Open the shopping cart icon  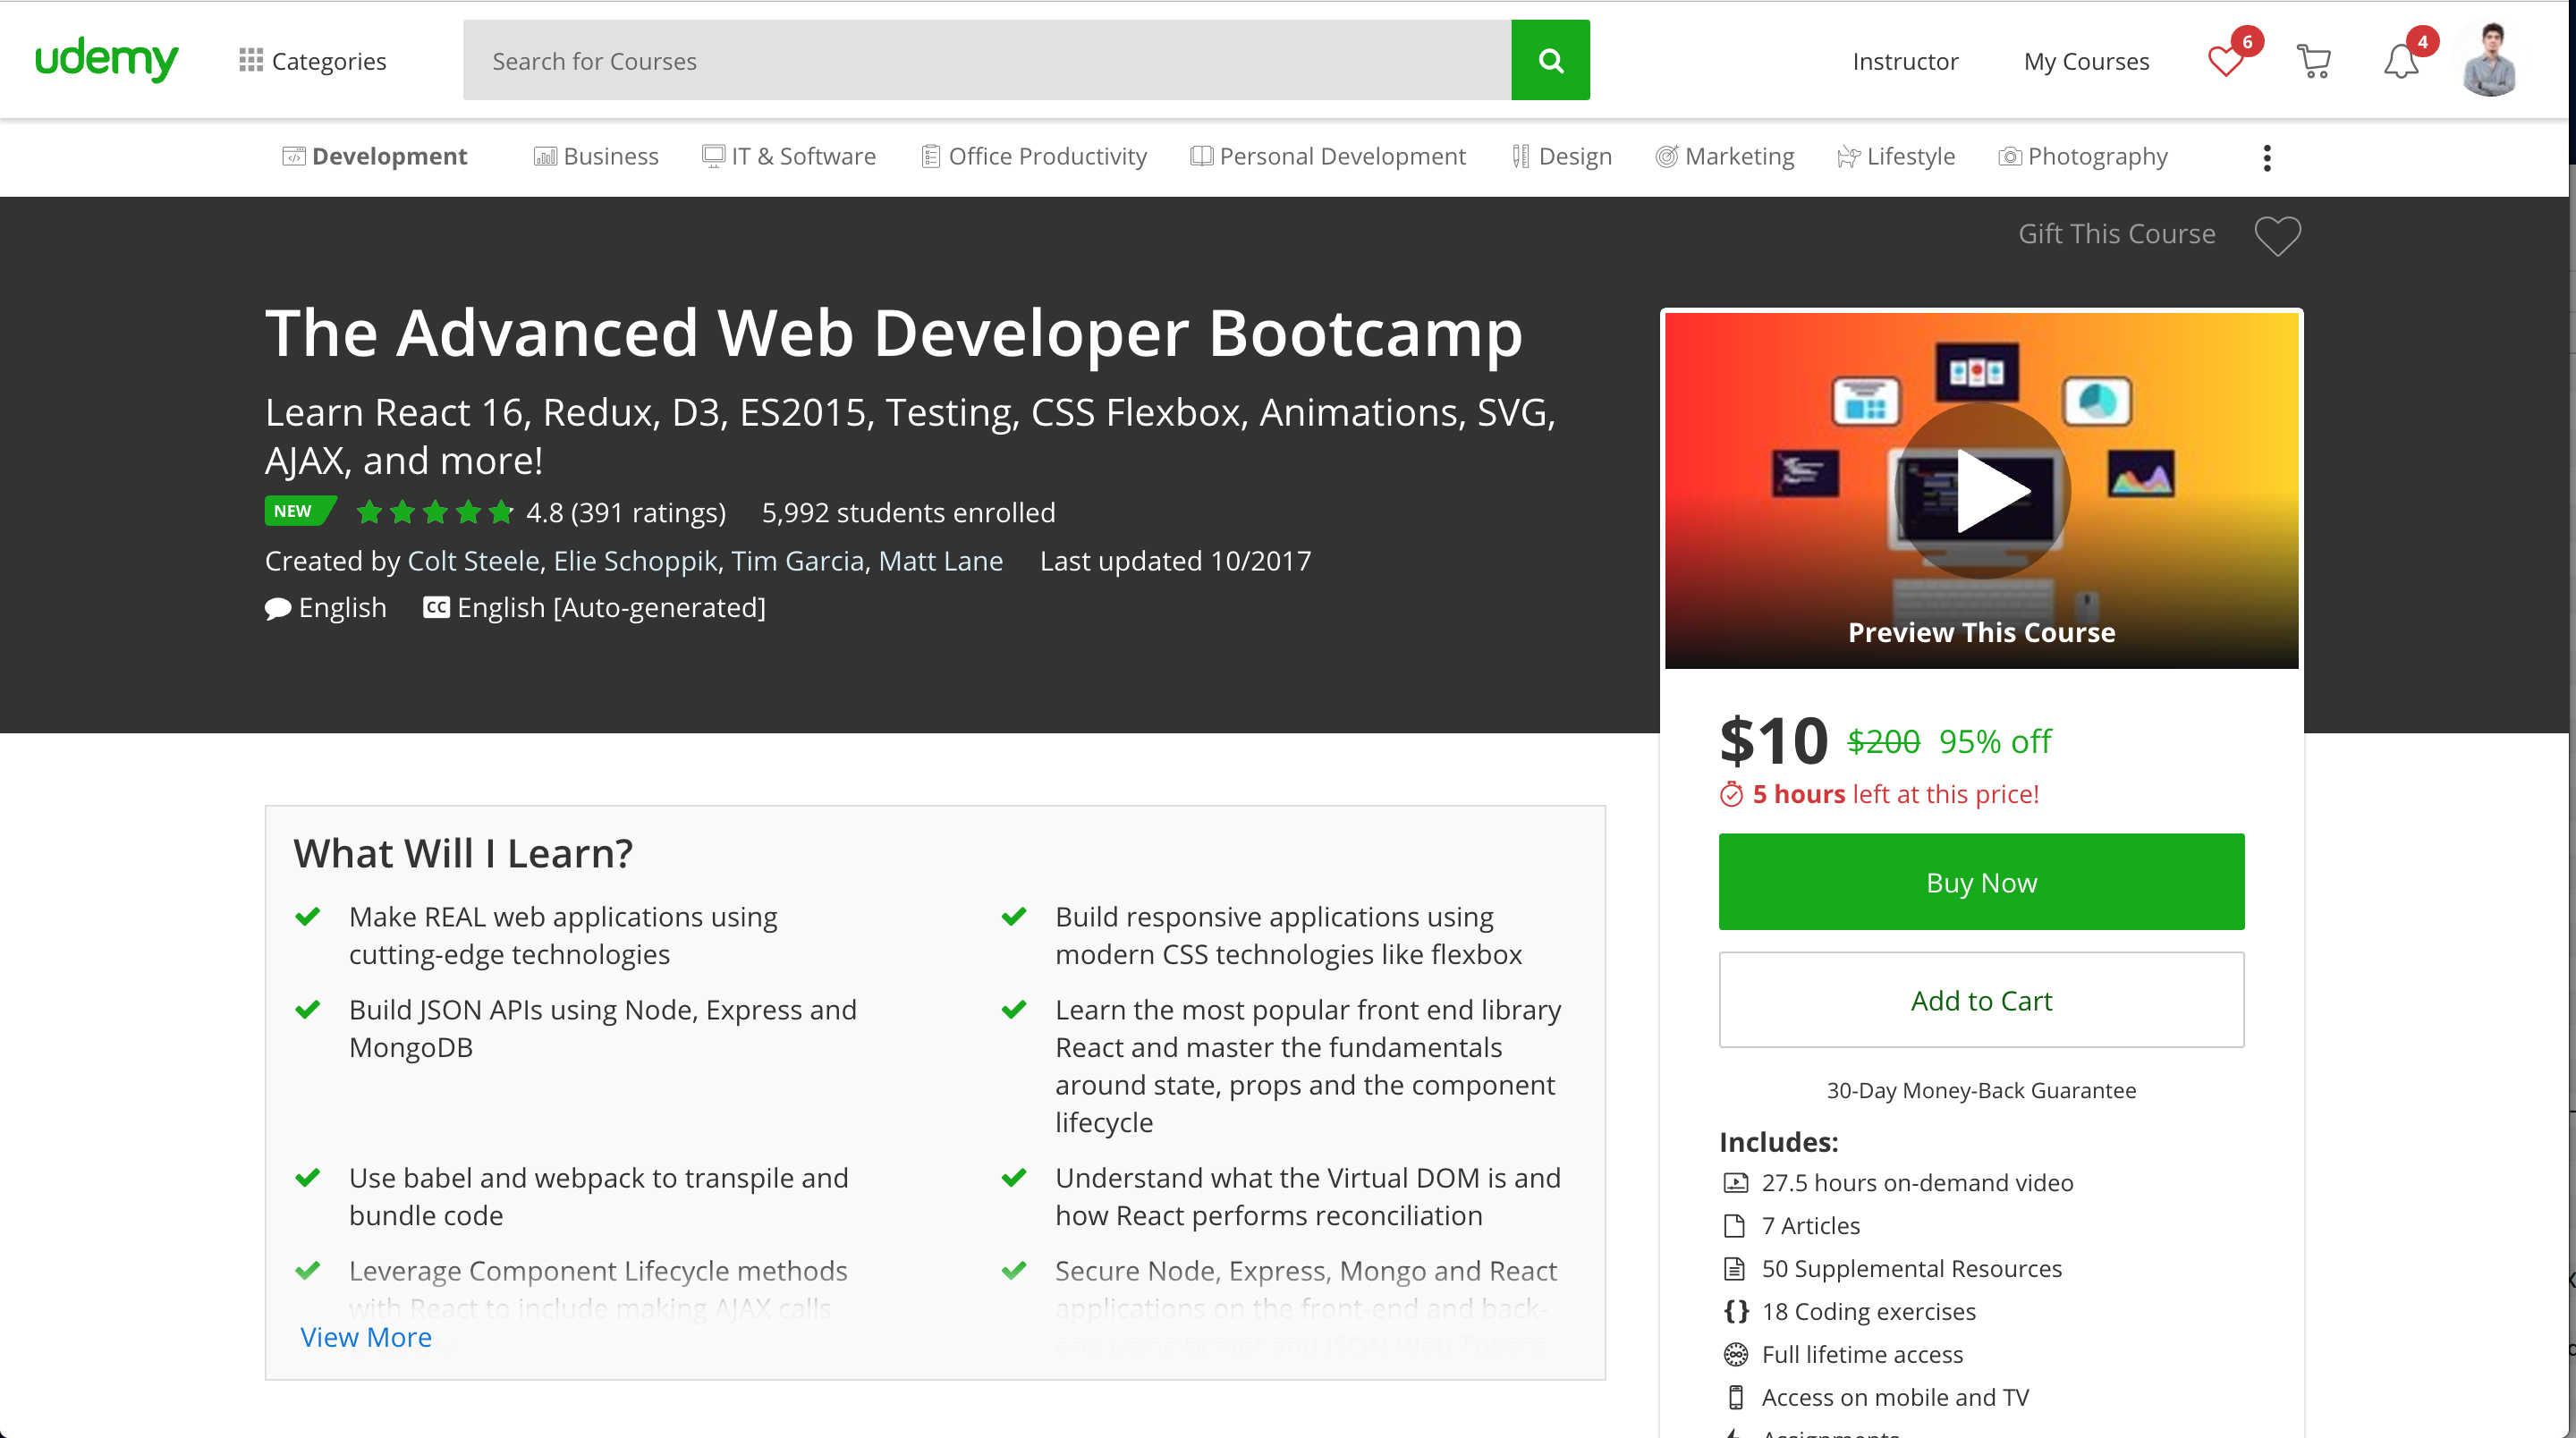2313,62
